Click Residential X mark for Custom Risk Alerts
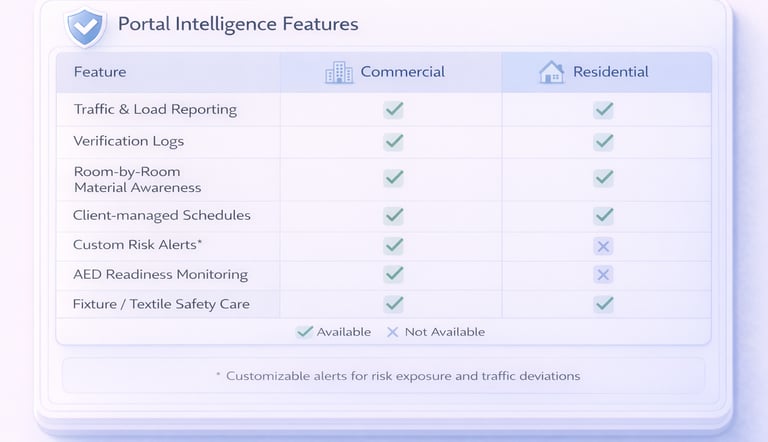768x442 pixels. pyautogui.click(x=603, y=246)
